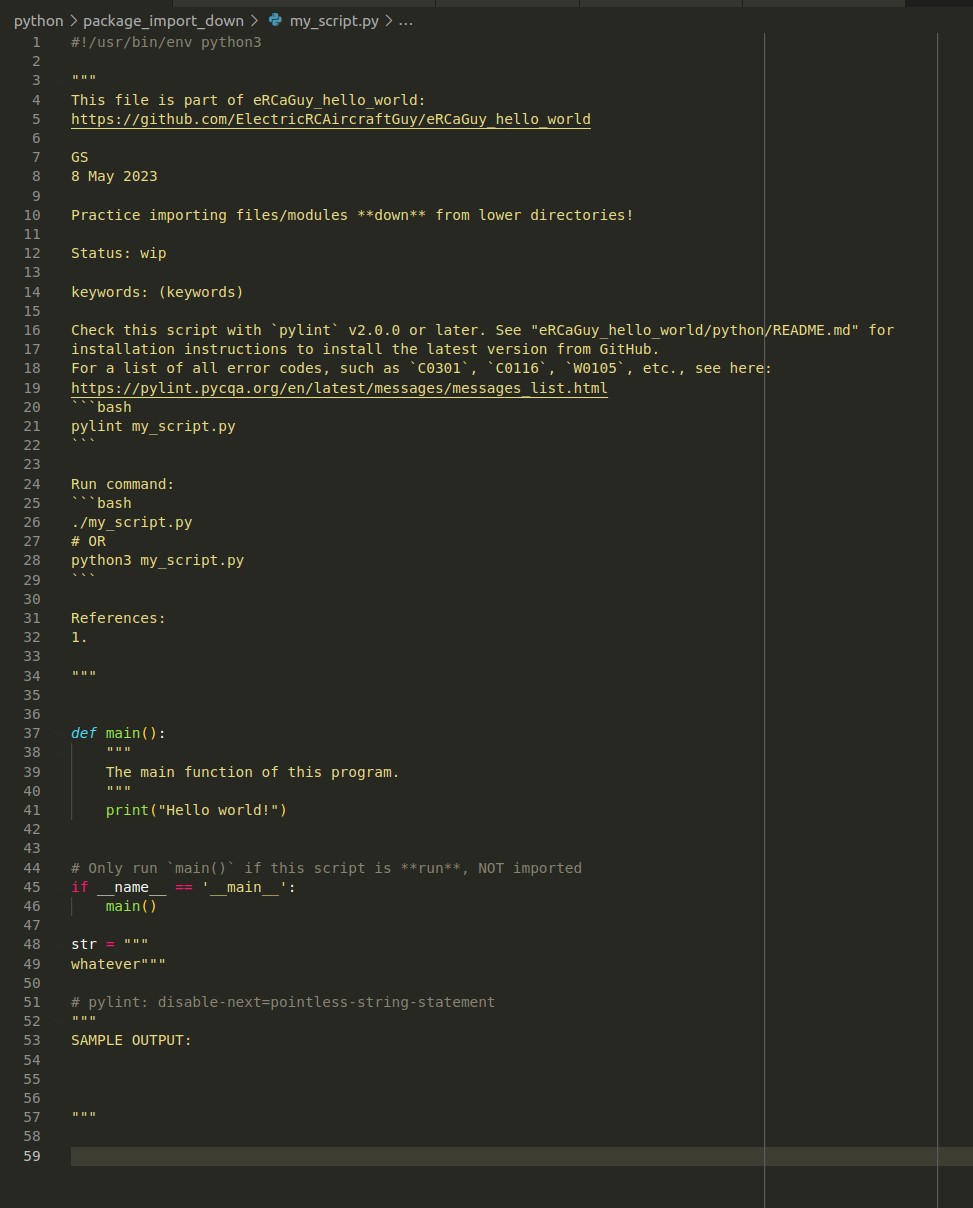Click the 'SAMPLE OUTPUT:' text
The height and width of the screenshot is (1208, 973).
click(x=131, y=1040)
